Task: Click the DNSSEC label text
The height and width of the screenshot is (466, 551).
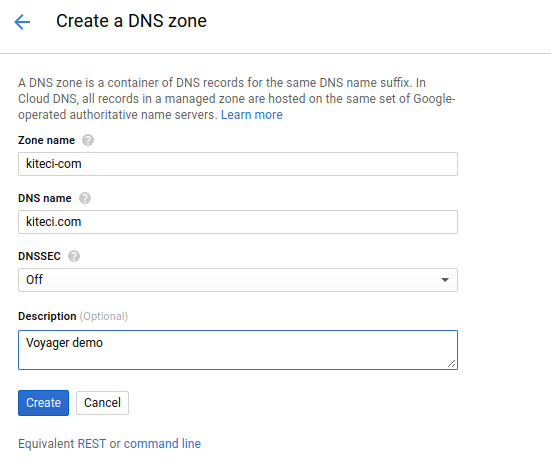Action: pyautogui.click(x=39, y=256)
